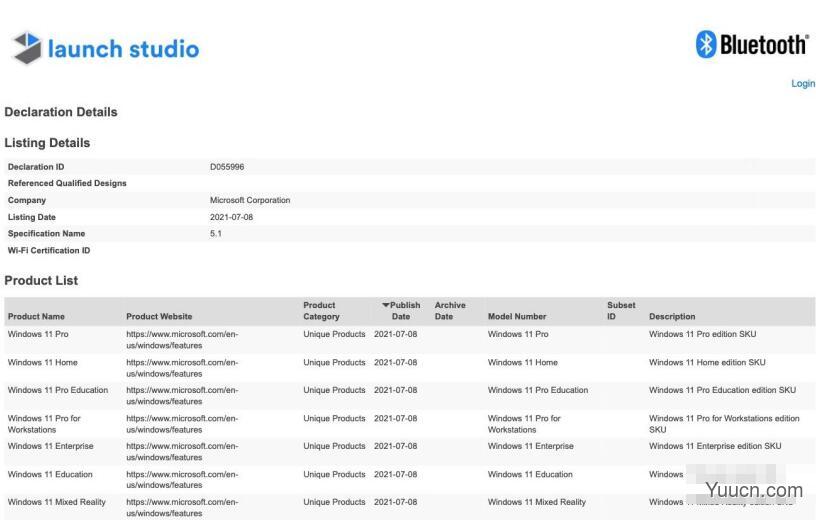Open Windows 11 Pro for Workstations URL
Image resolution: width=816 pixels, height=520 pixels.
(x=182, y=424)
